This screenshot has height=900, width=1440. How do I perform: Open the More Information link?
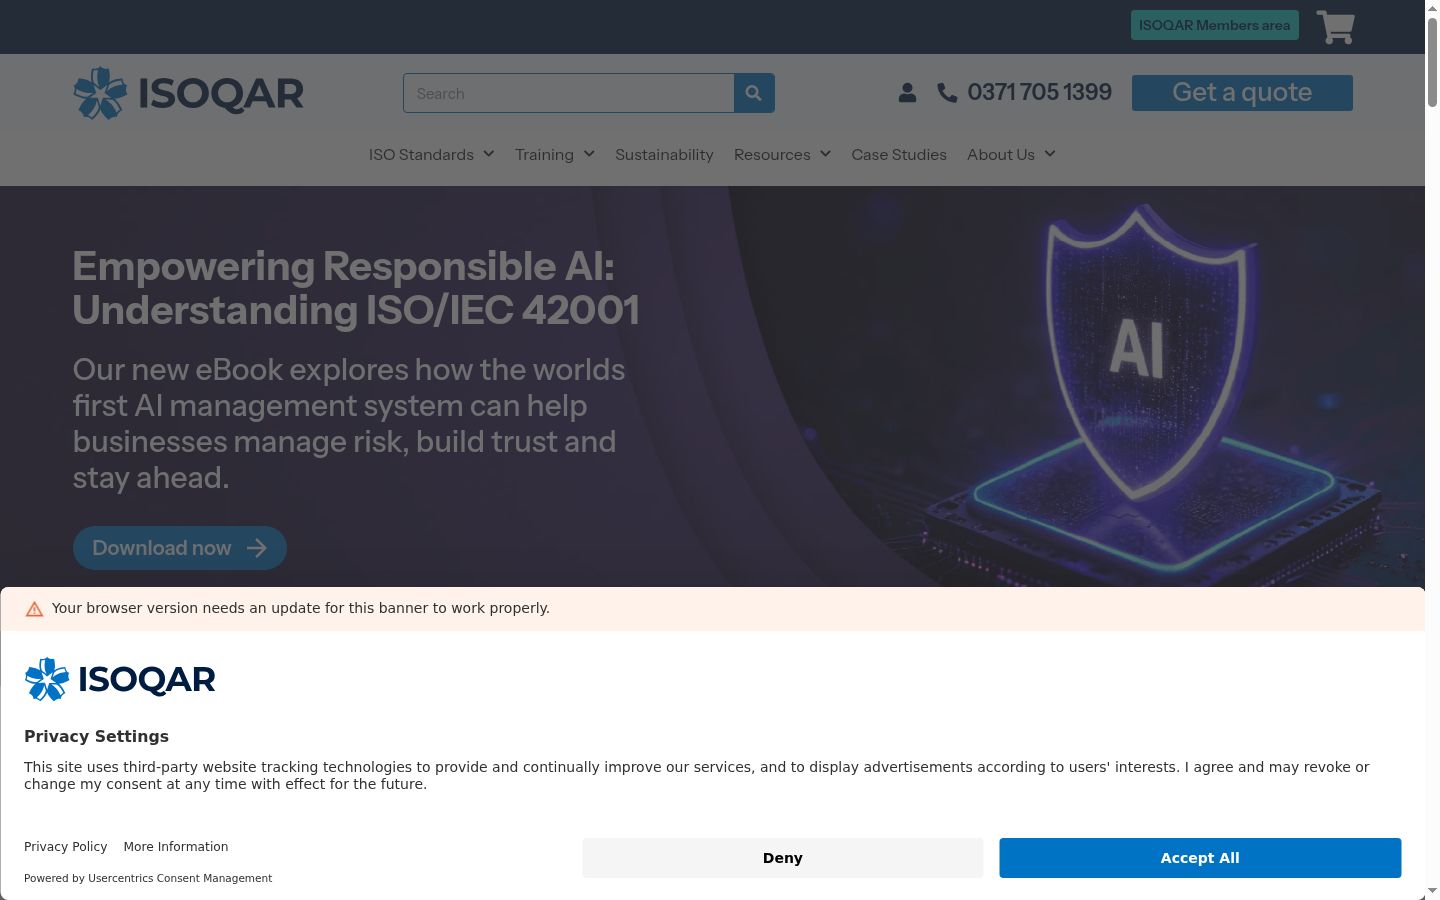(x=176, y=847)
